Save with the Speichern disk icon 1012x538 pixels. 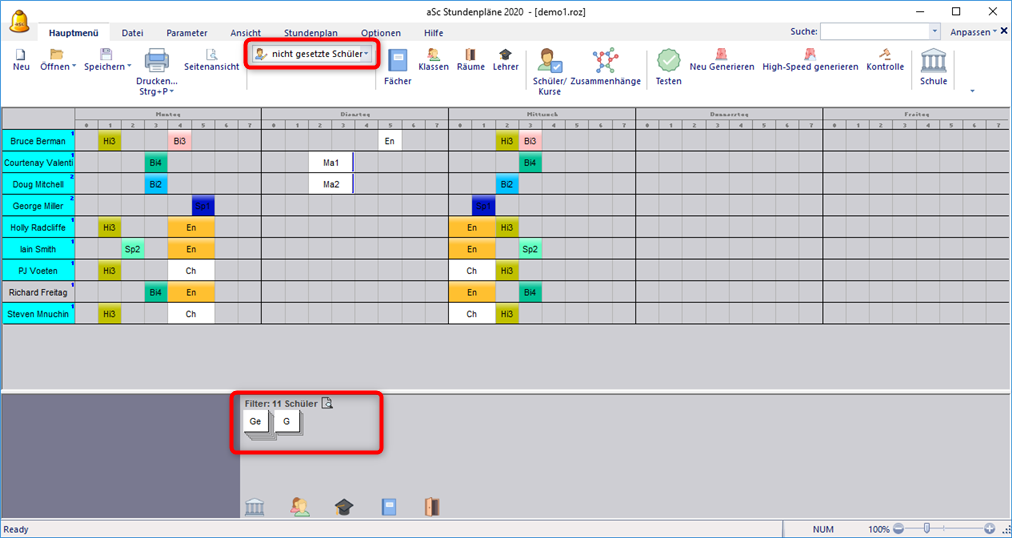(x=106, y=55)
